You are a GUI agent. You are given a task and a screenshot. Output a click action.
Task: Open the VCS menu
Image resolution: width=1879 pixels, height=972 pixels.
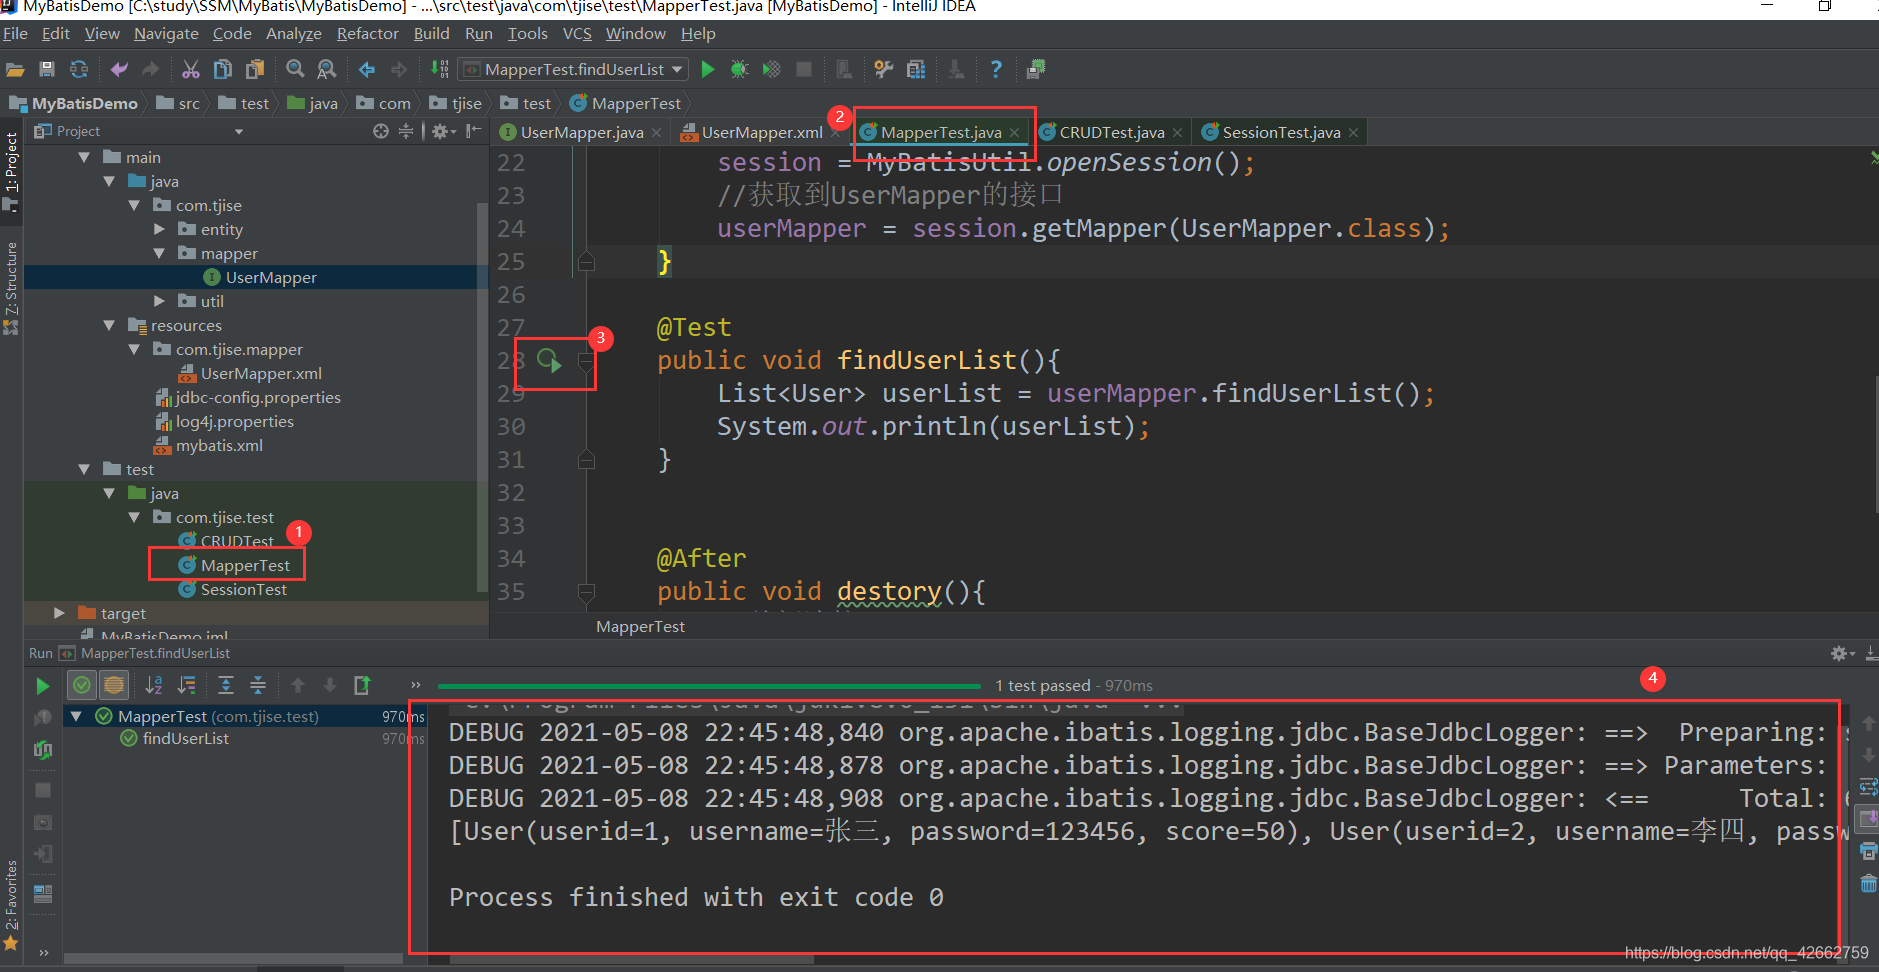[x=577, y=33]
